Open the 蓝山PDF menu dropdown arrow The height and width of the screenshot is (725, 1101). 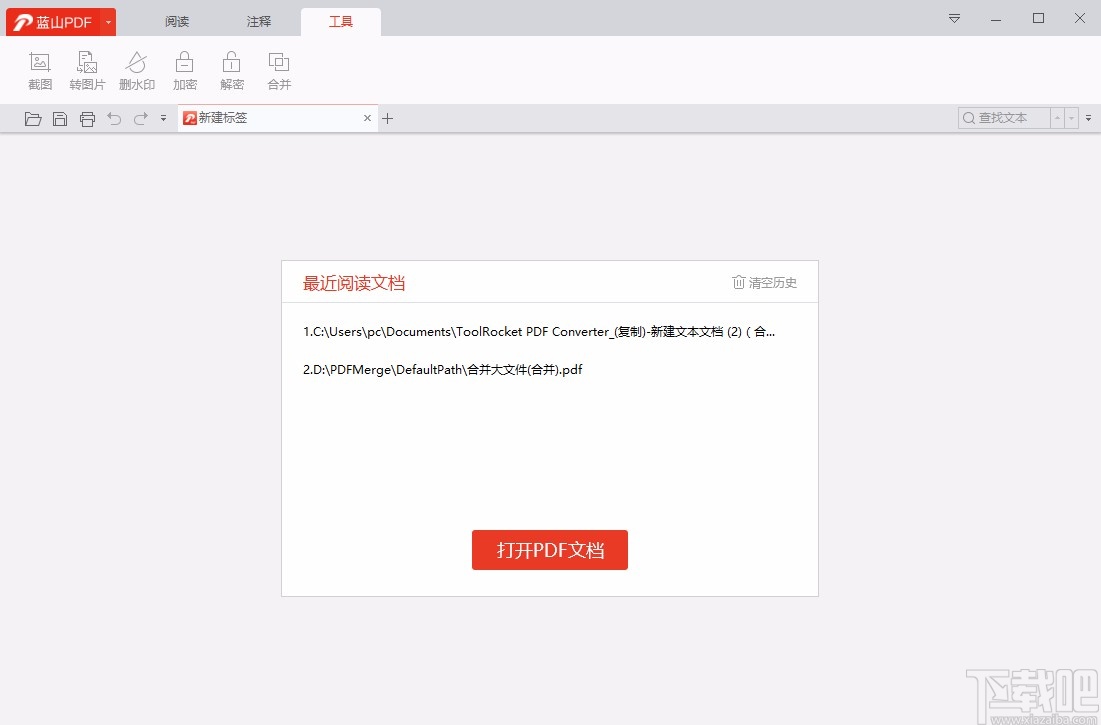click(x=108, y=21)
